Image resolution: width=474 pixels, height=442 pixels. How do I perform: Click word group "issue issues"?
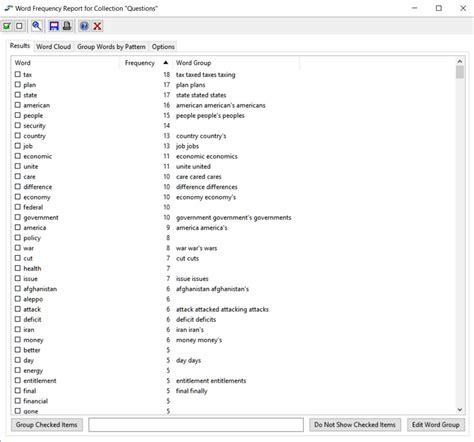pyautogui.click(x=192, y=279)
